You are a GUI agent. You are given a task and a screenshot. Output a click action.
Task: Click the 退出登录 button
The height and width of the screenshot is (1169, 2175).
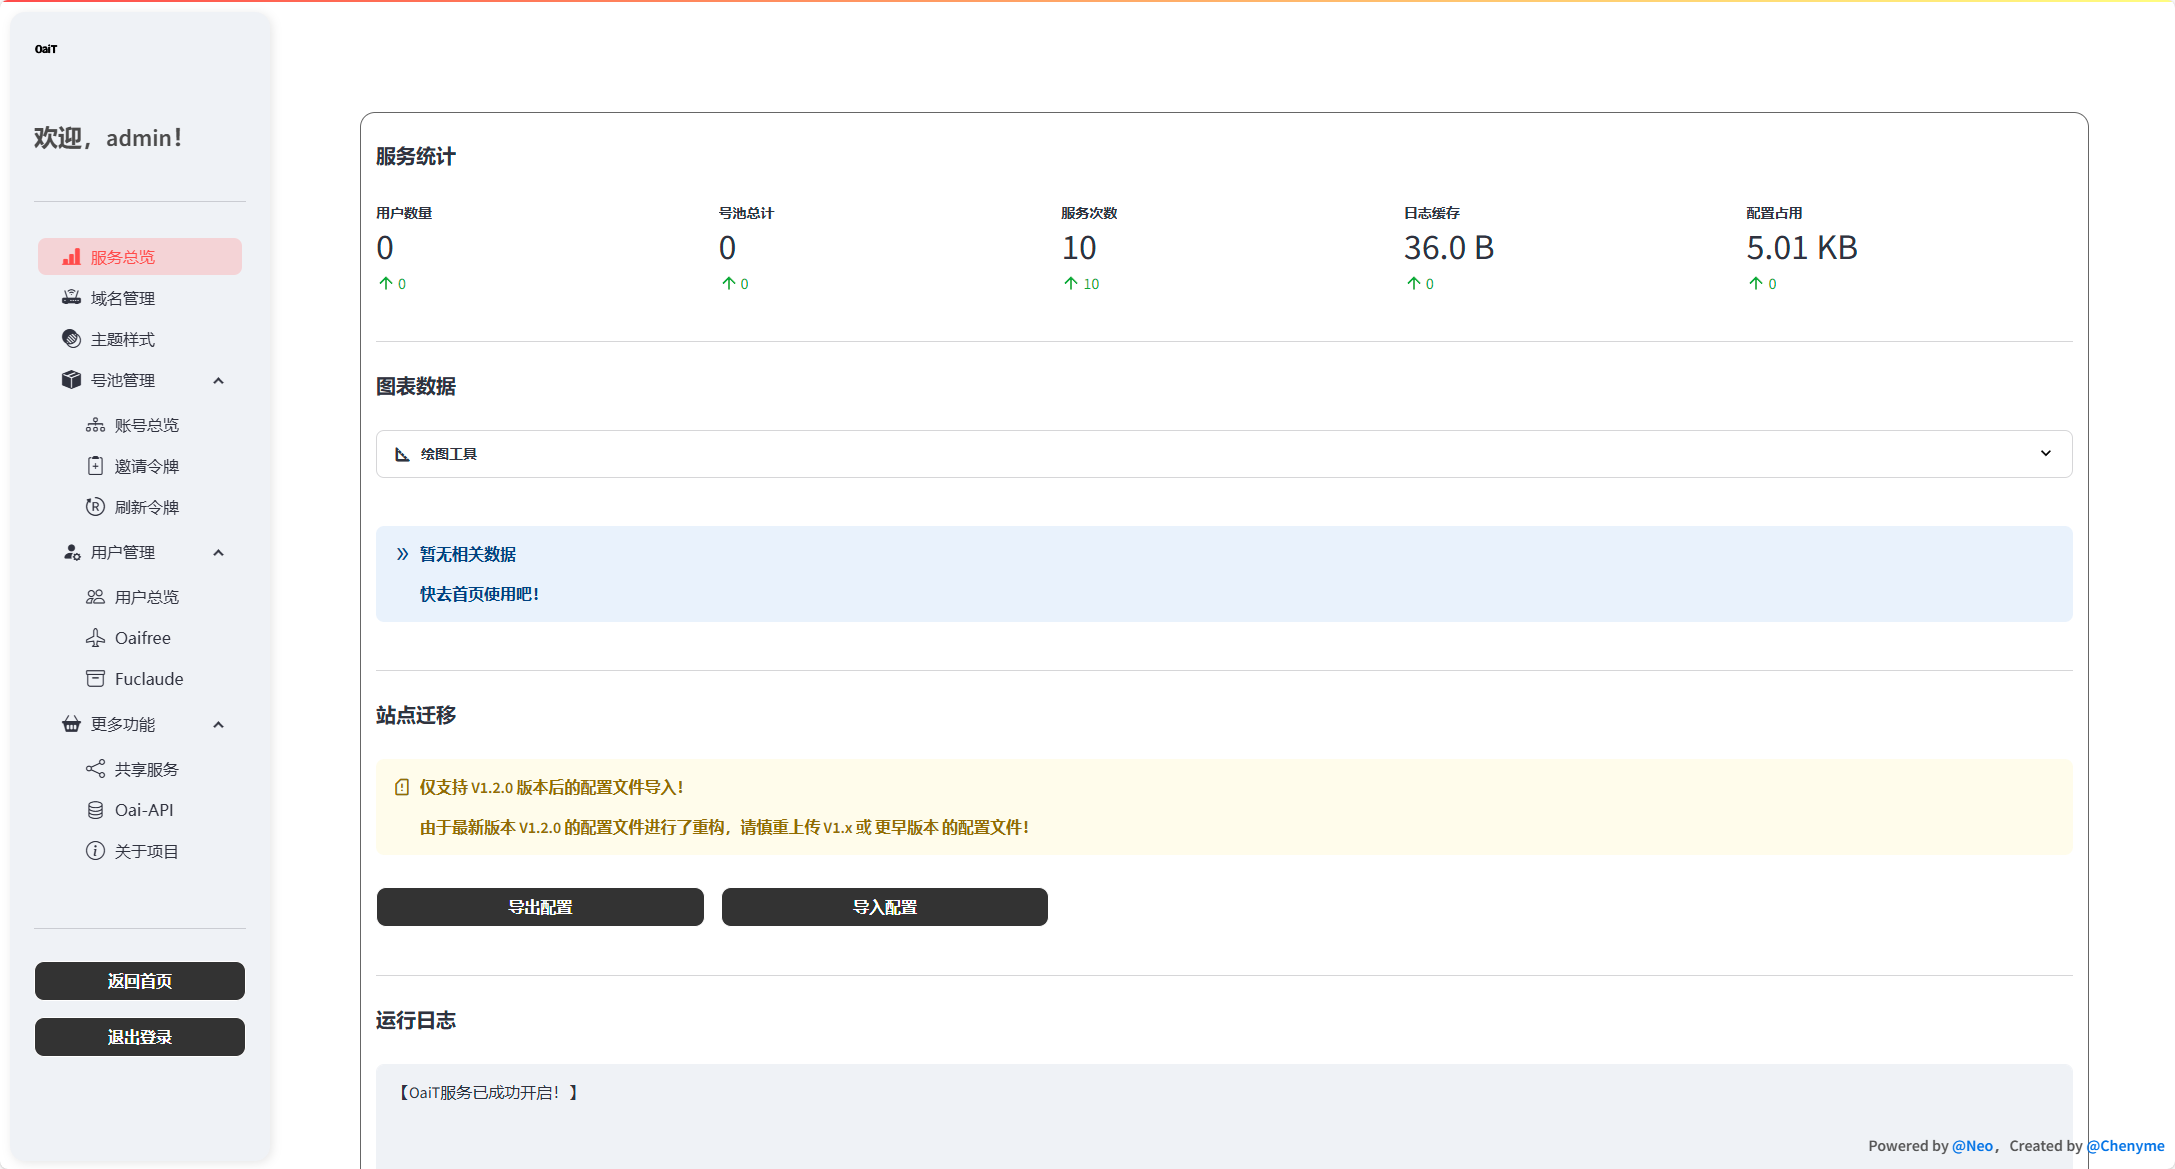click(140, 1037)
